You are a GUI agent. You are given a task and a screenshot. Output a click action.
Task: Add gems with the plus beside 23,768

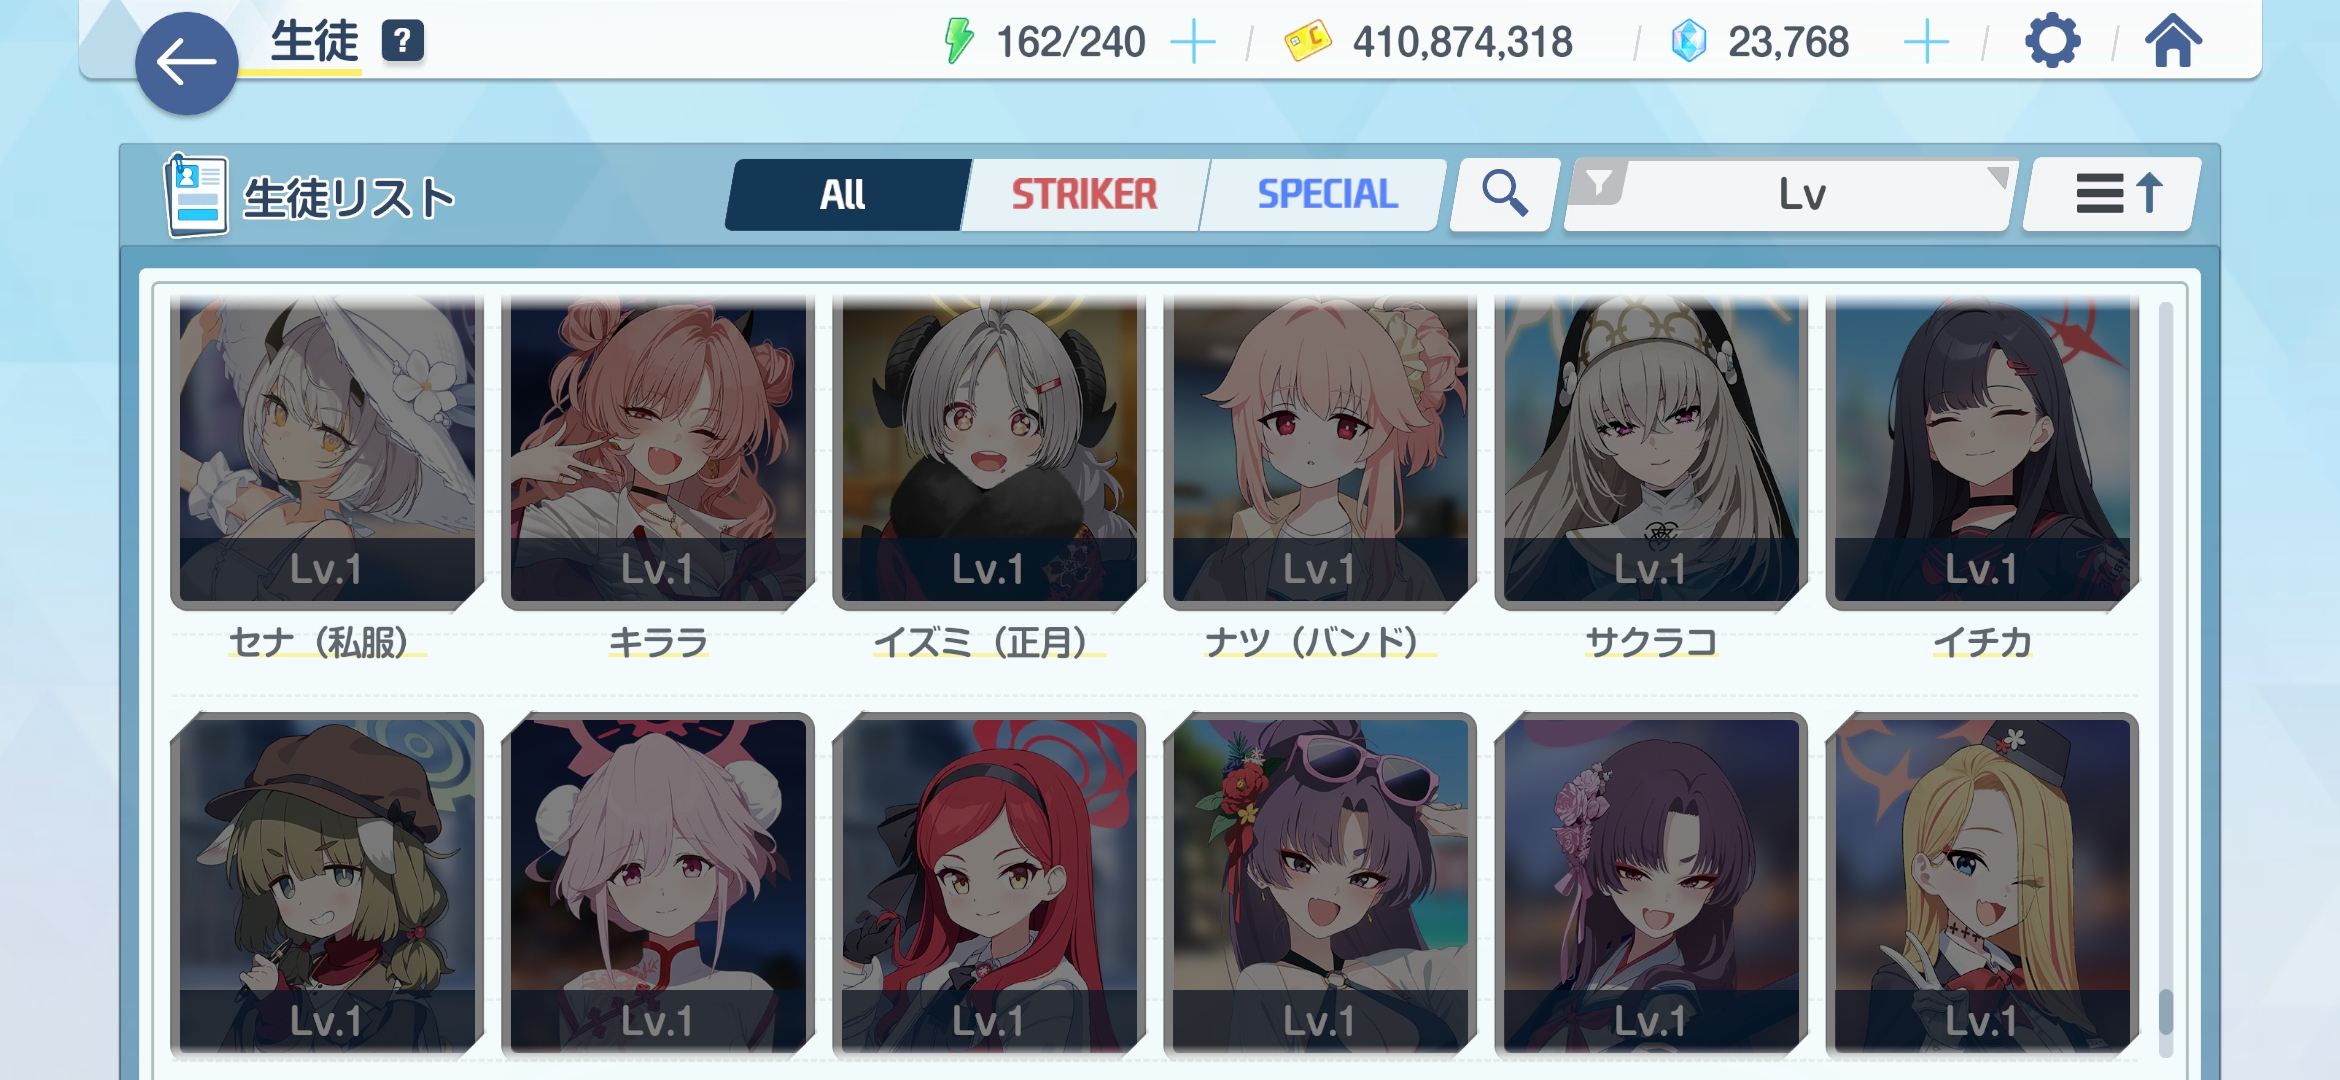pyautogui.click(x=1926, y=42)
